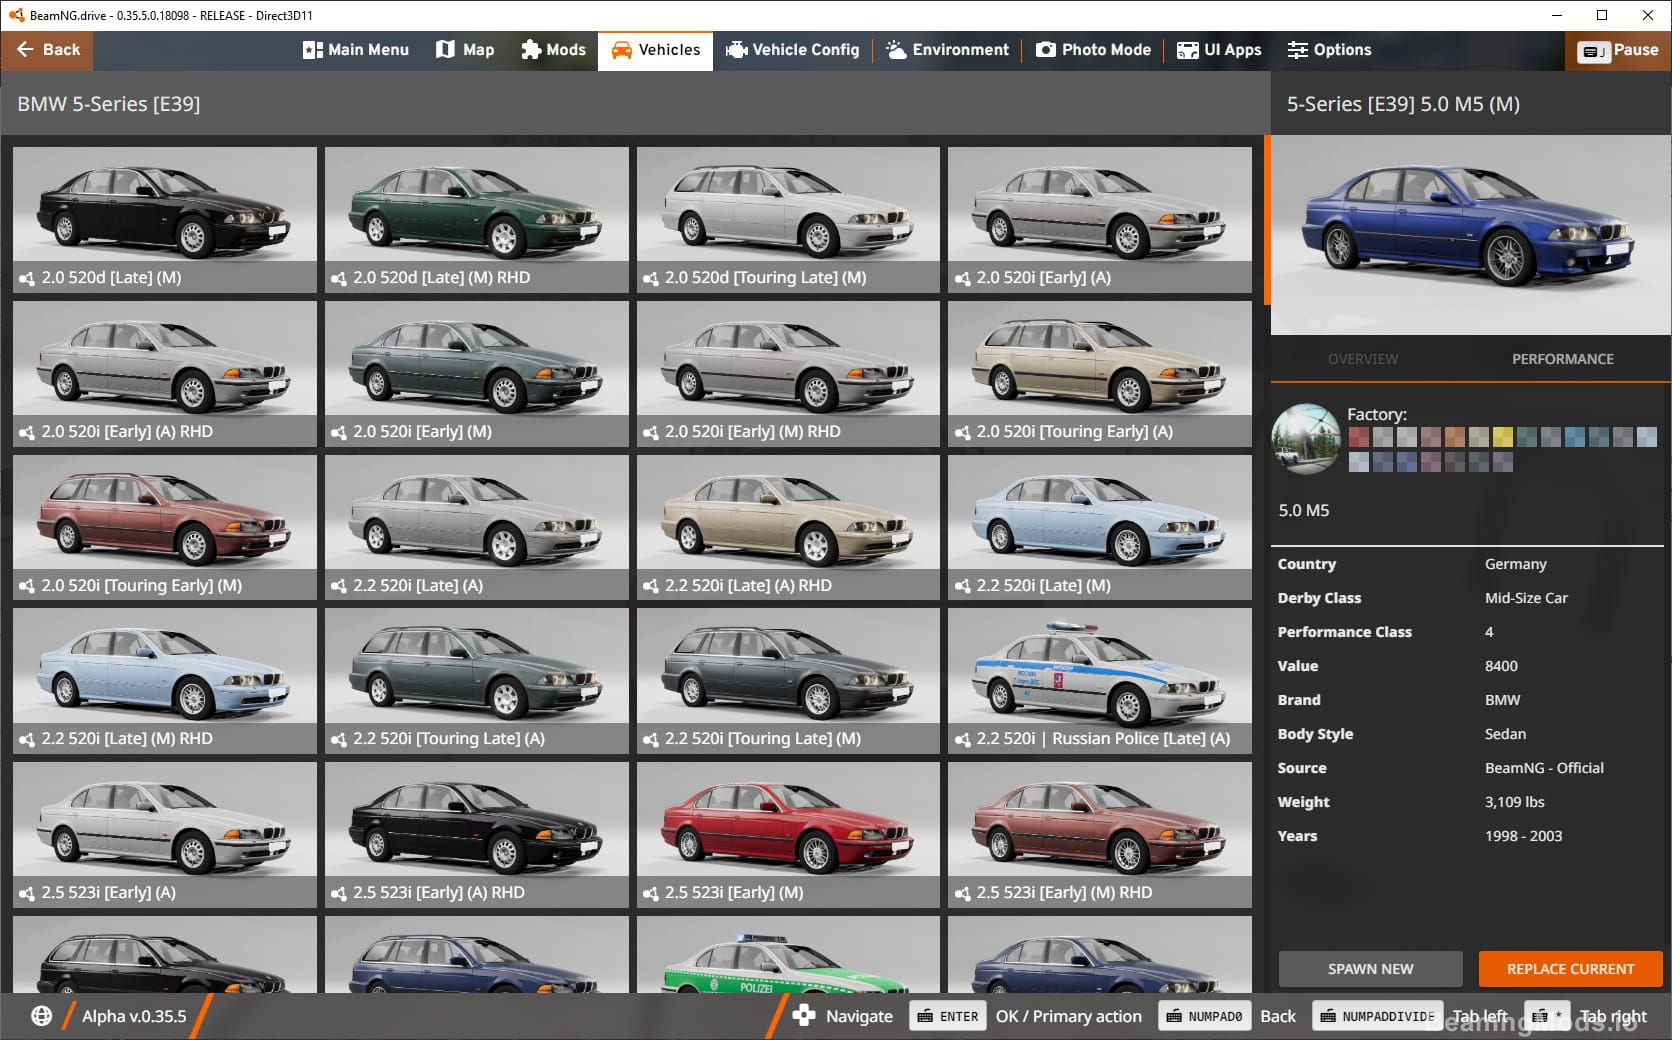The image size is (1672, 1040).
Task: Select the 2.2 520i [Late] (A) silver sedan
Action: 477,528
